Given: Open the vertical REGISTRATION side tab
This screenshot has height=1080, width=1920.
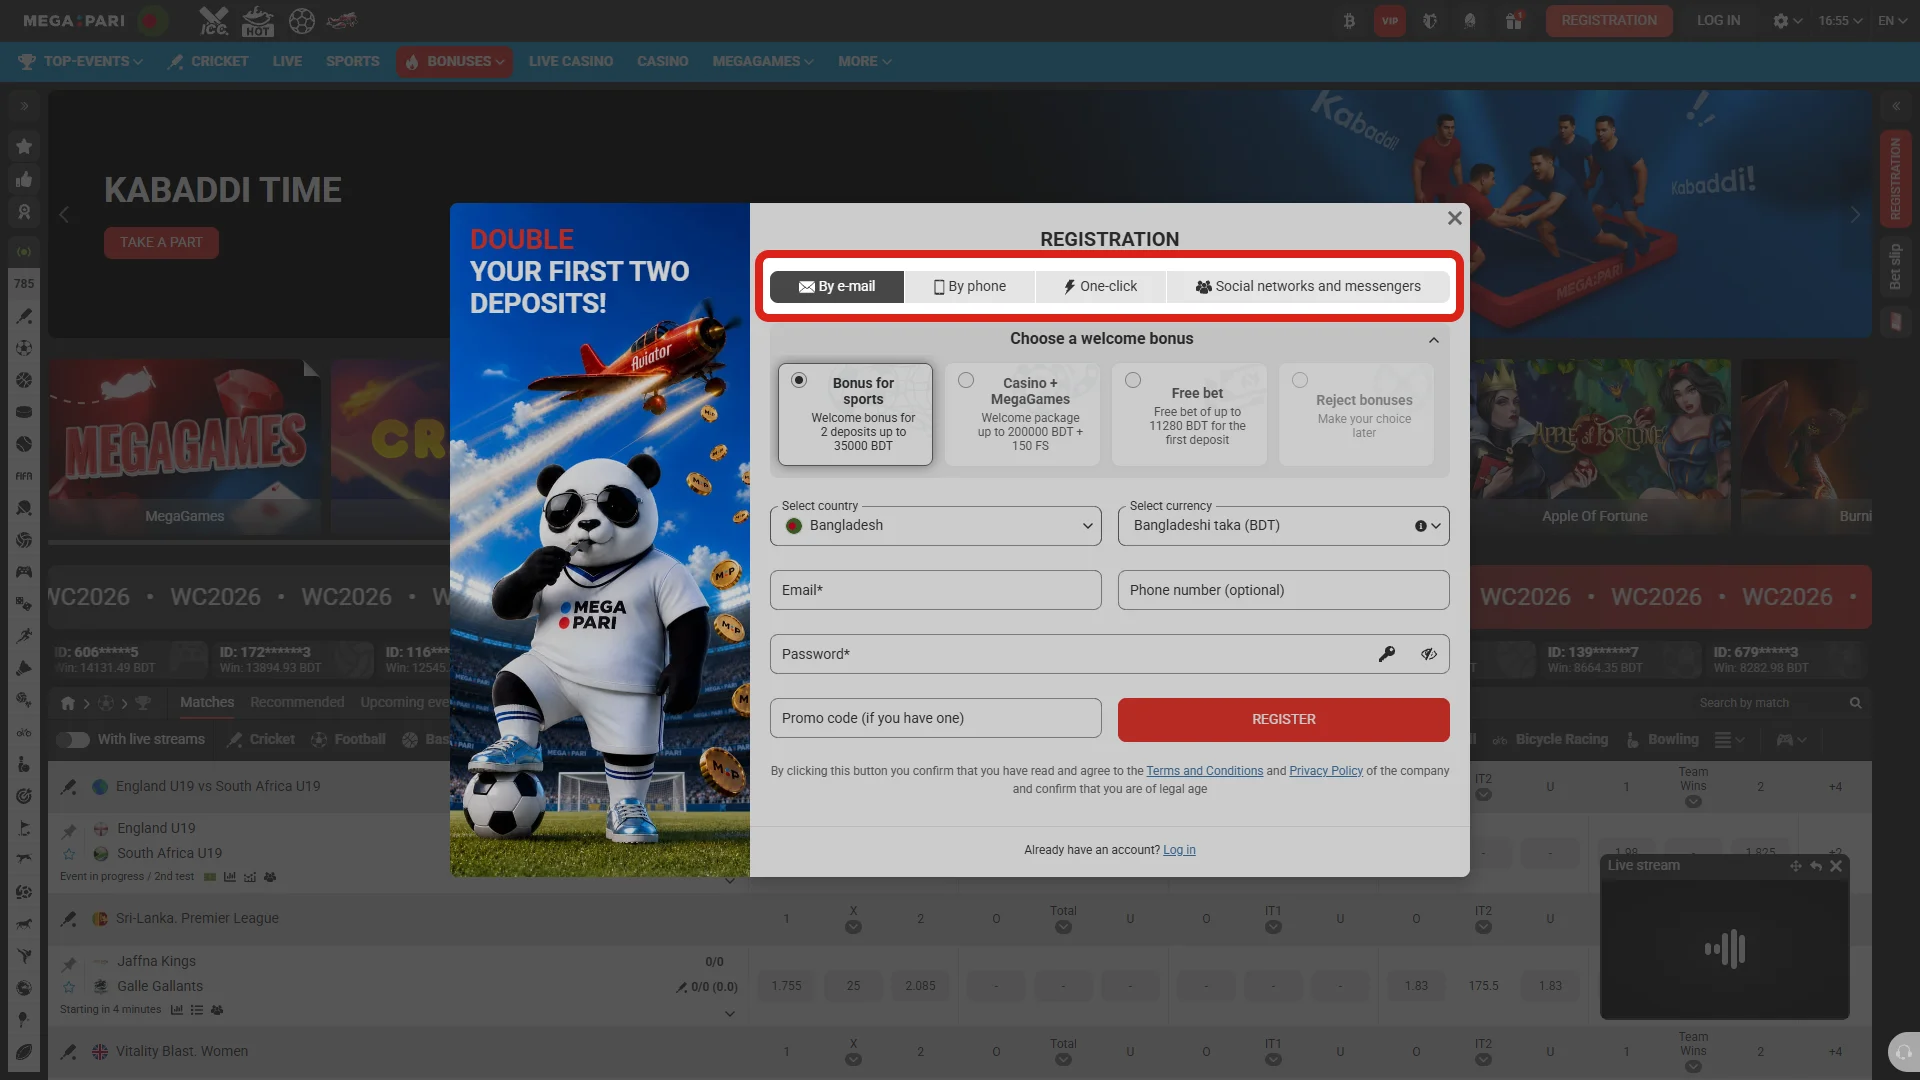Looking at the screenshot, I should coord(1895,179).
